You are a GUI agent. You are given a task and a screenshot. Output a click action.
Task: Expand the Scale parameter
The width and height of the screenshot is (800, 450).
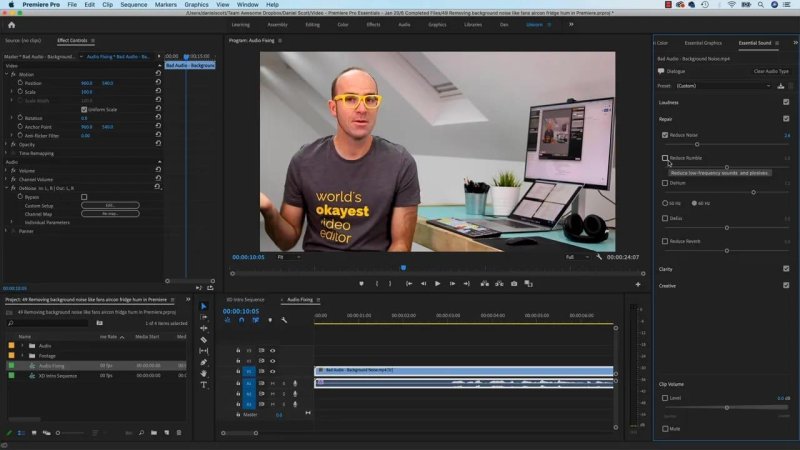[x=12, y=91]
